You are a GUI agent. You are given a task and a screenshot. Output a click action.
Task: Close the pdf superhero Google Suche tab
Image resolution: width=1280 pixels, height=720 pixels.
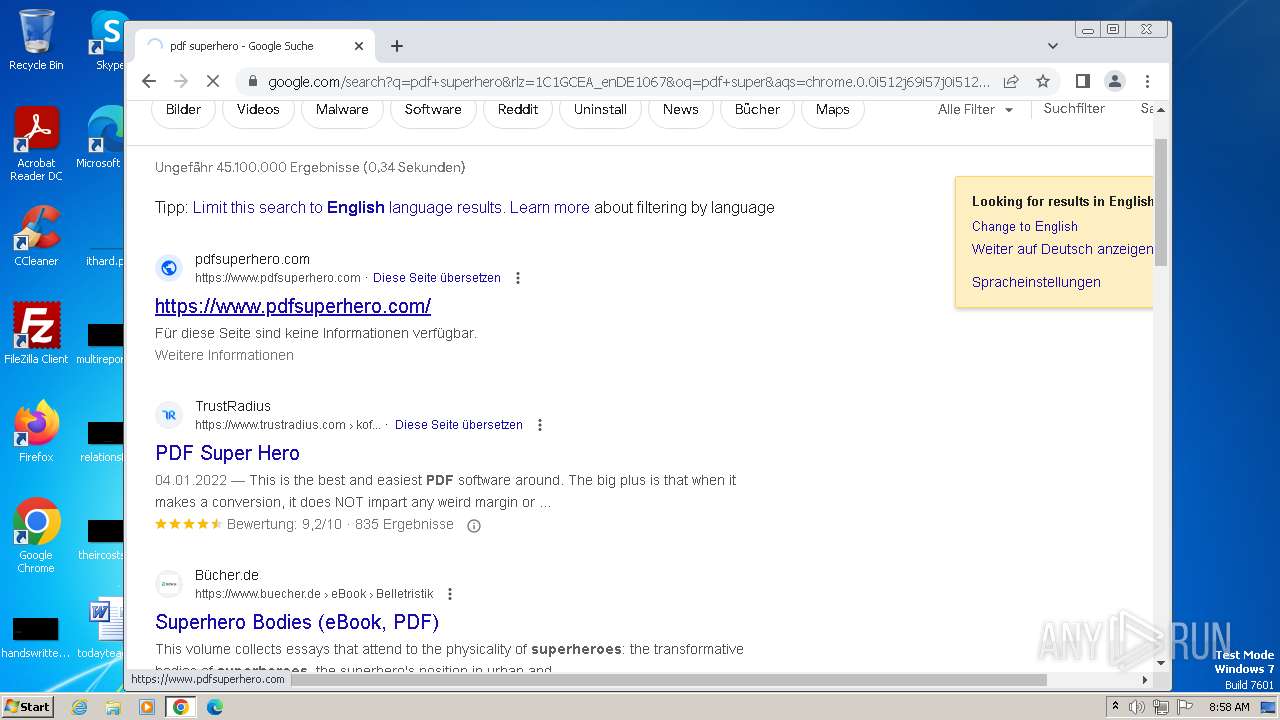coord(359,46)
